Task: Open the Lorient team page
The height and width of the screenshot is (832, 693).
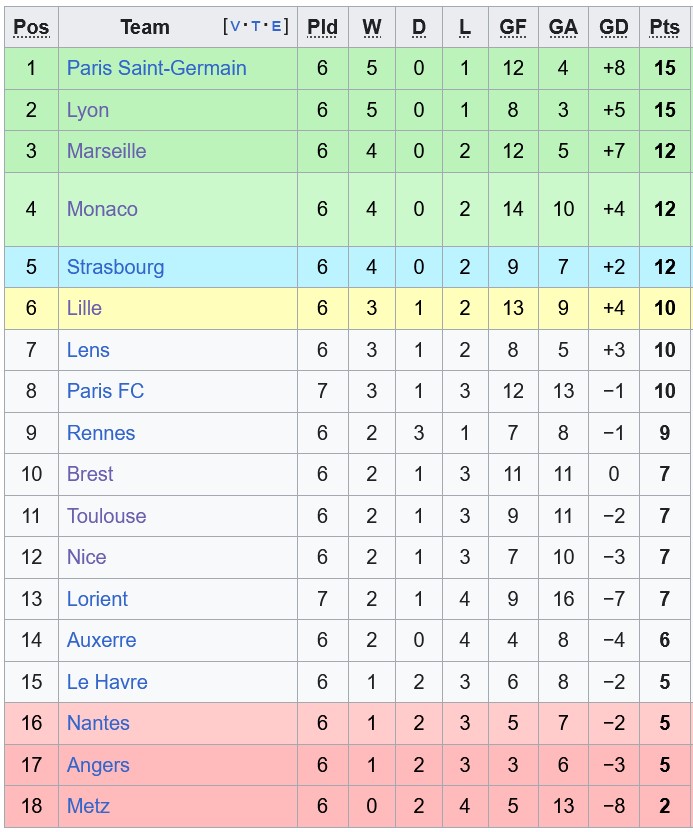Action: [x=97, y=599]
